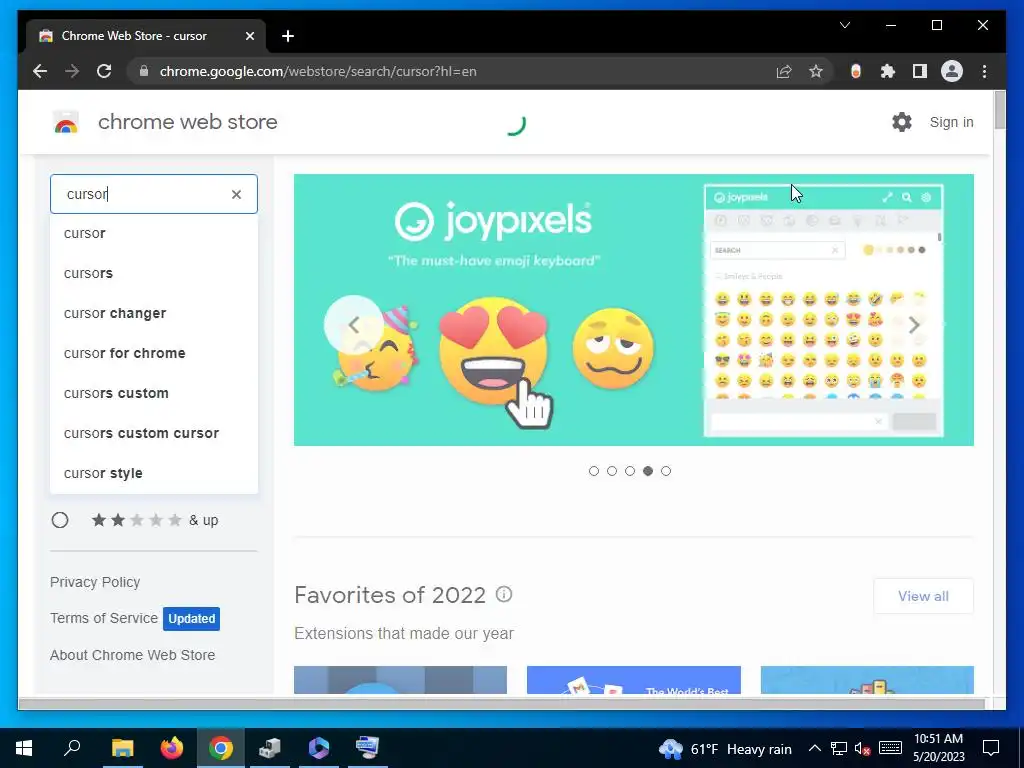Open first Favorites extension card
The height and width of the screenshot is (768, 1024).
point(400,680)
